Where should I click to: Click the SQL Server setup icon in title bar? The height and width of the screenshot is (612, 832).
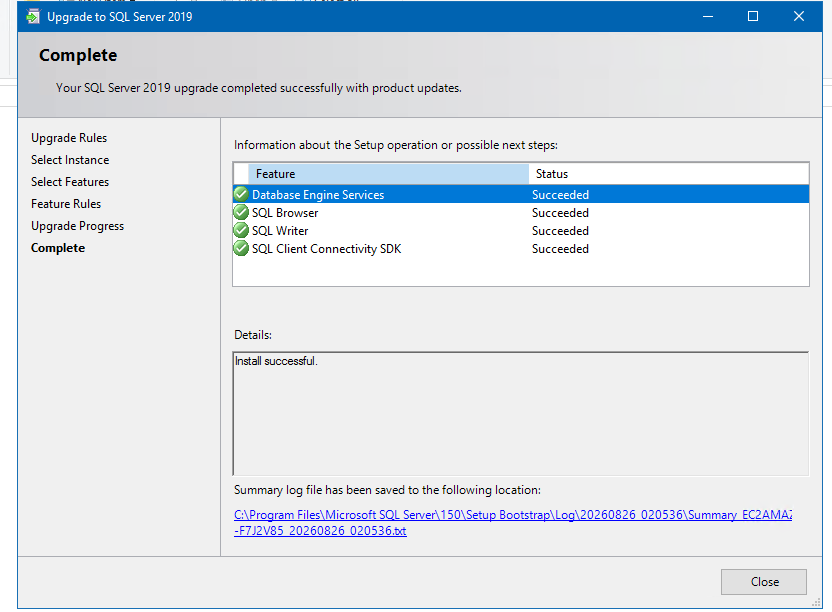[33, 16]
